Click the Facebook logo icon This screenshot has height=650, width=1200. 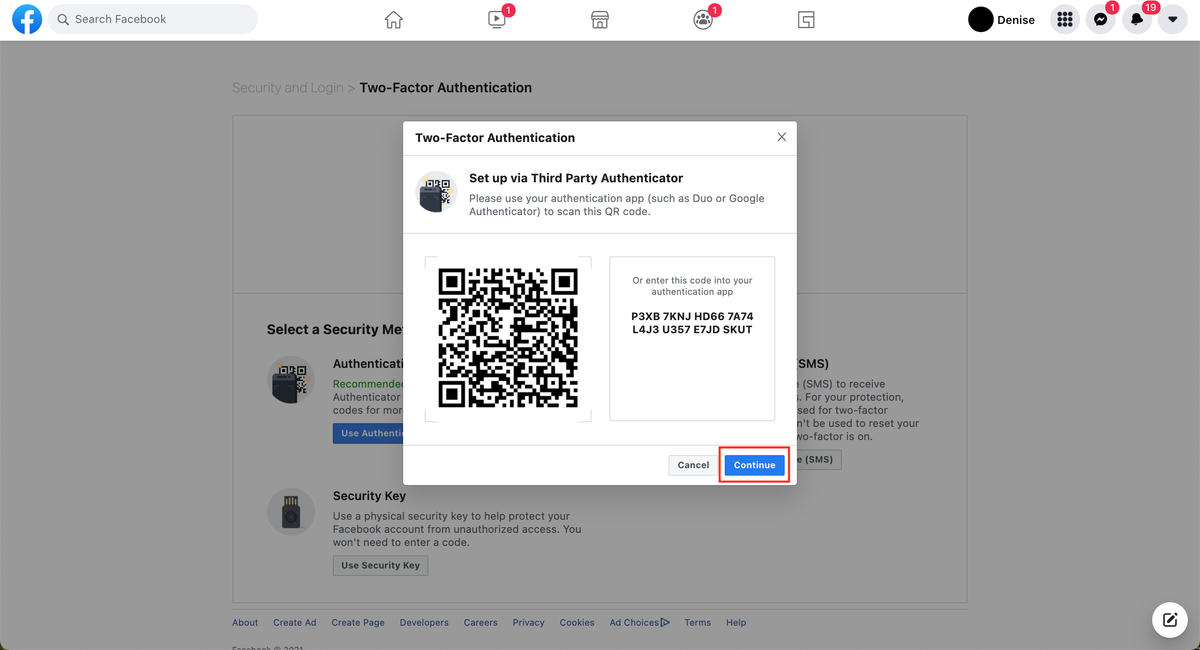click(x=27, y=19)
